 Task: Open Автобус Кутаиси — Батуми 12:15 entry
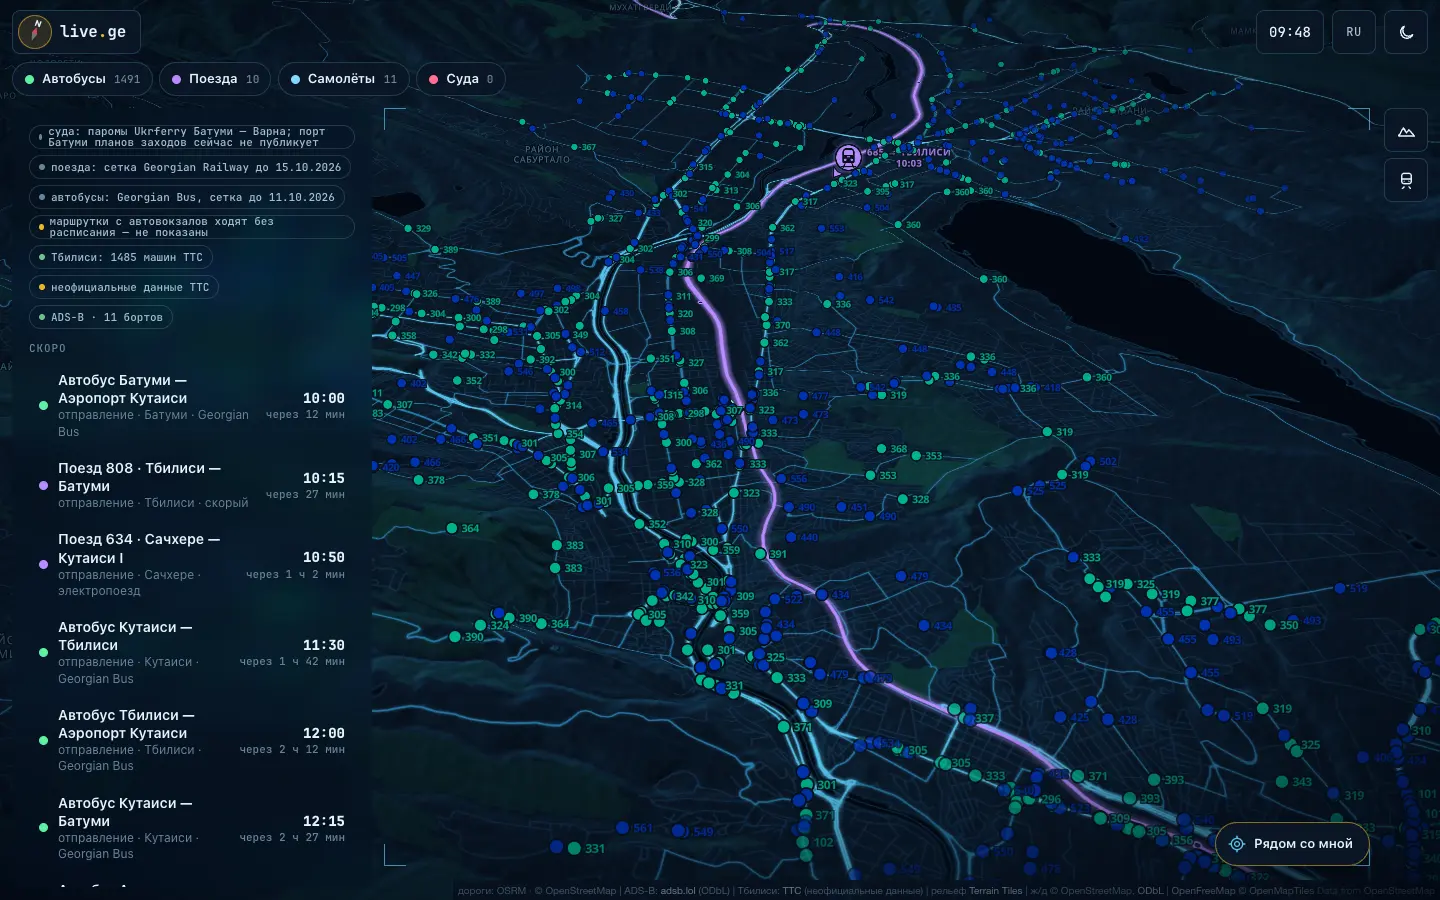[x=191, y=829]
